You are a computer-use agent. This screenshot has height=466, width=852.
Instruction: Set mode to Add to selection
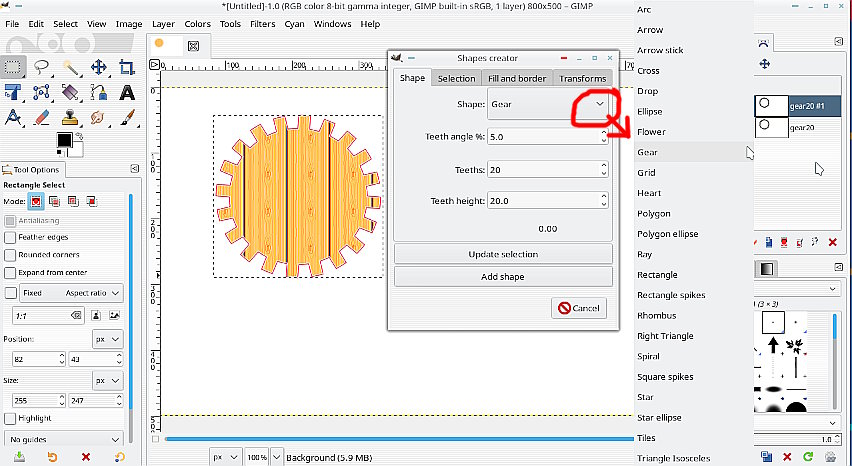coord(54,201)
